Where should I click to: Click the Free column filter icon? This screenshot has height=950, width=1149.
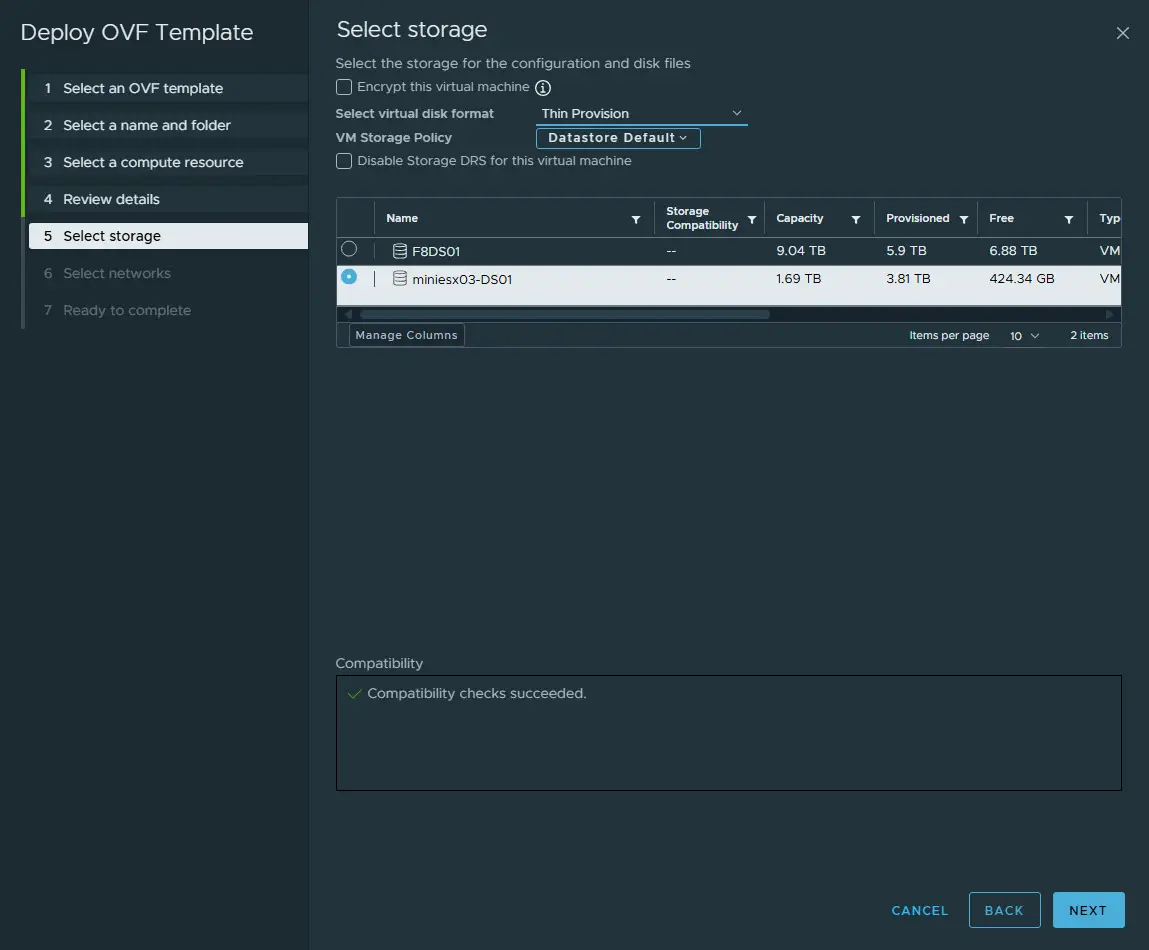pyautogui.click(x=1069, y=219)
